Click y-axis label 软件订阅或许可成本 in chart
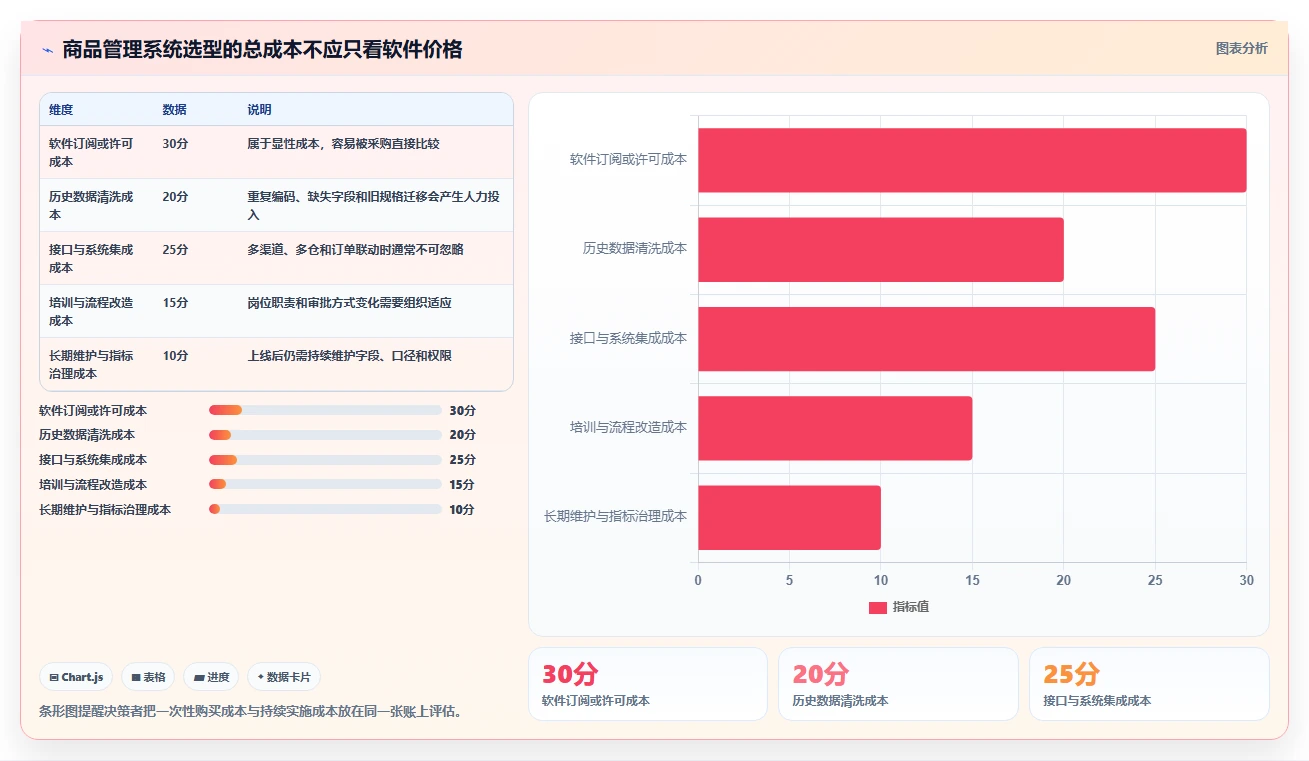This screenshot has height=761, width=1309. click(x=628, y=159)
